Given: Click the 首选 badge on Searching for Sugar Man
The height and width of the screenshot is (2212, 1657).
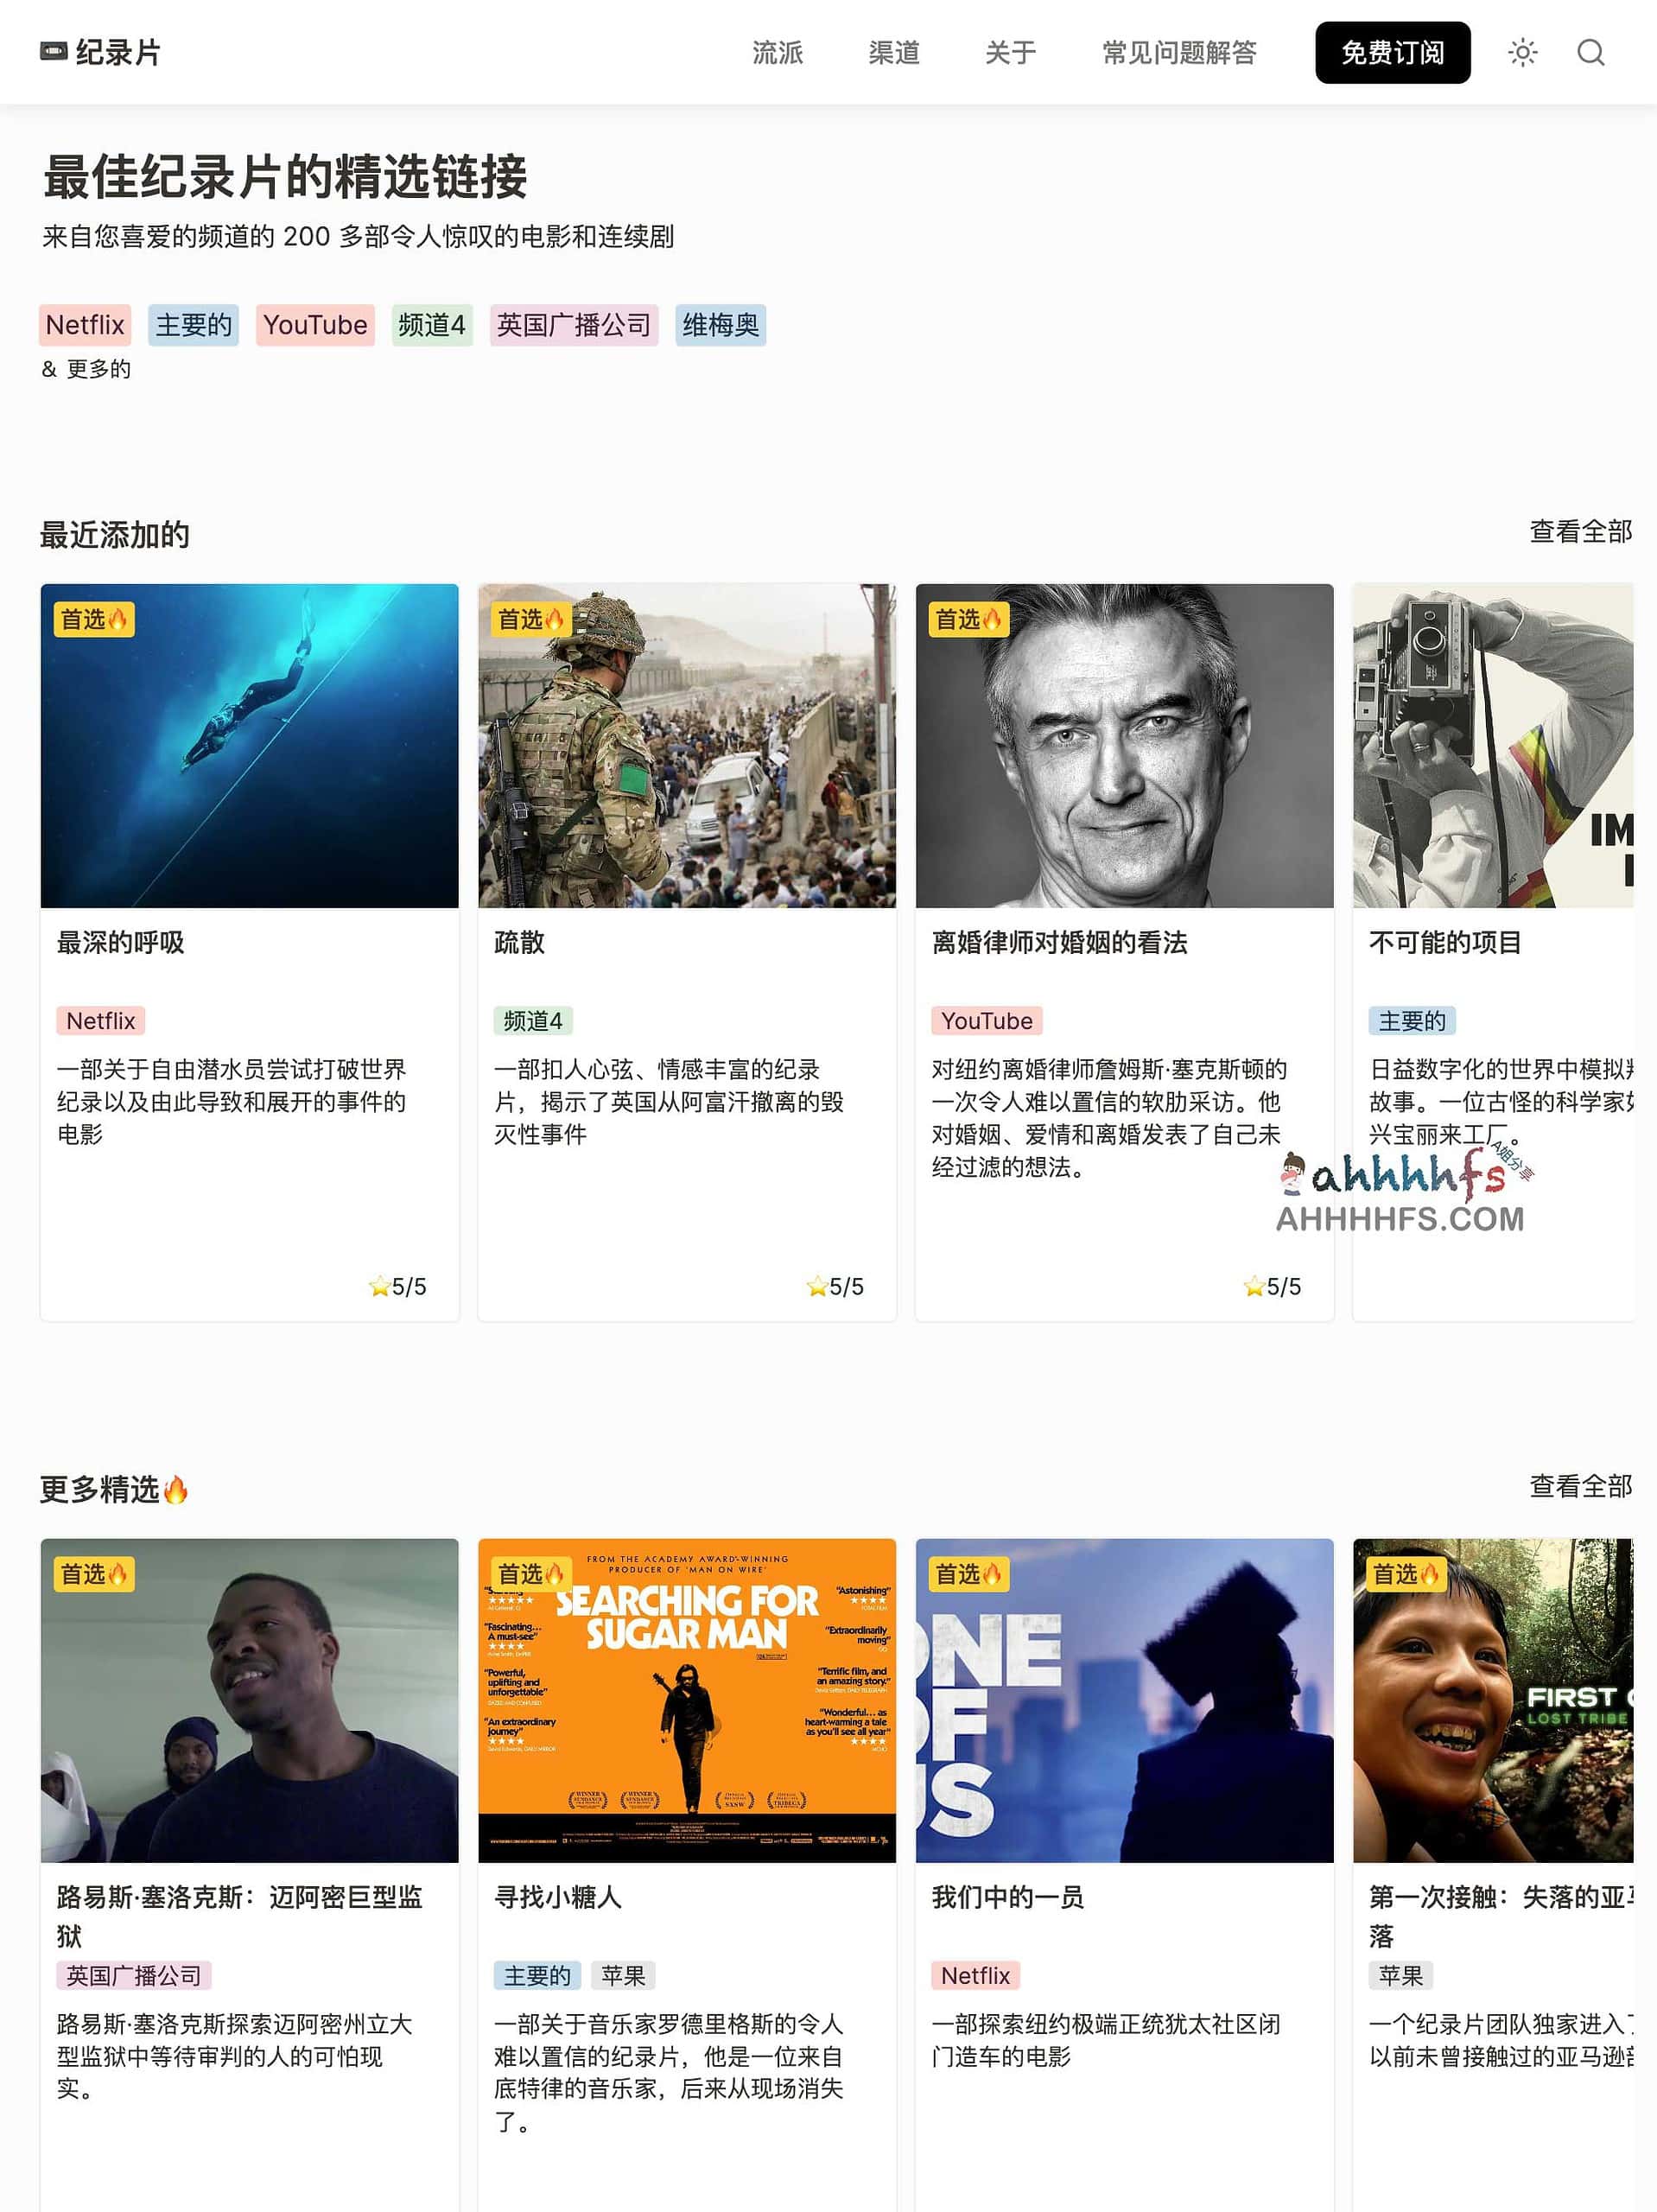Looking at the screenshot, I should pos(532,1574).
